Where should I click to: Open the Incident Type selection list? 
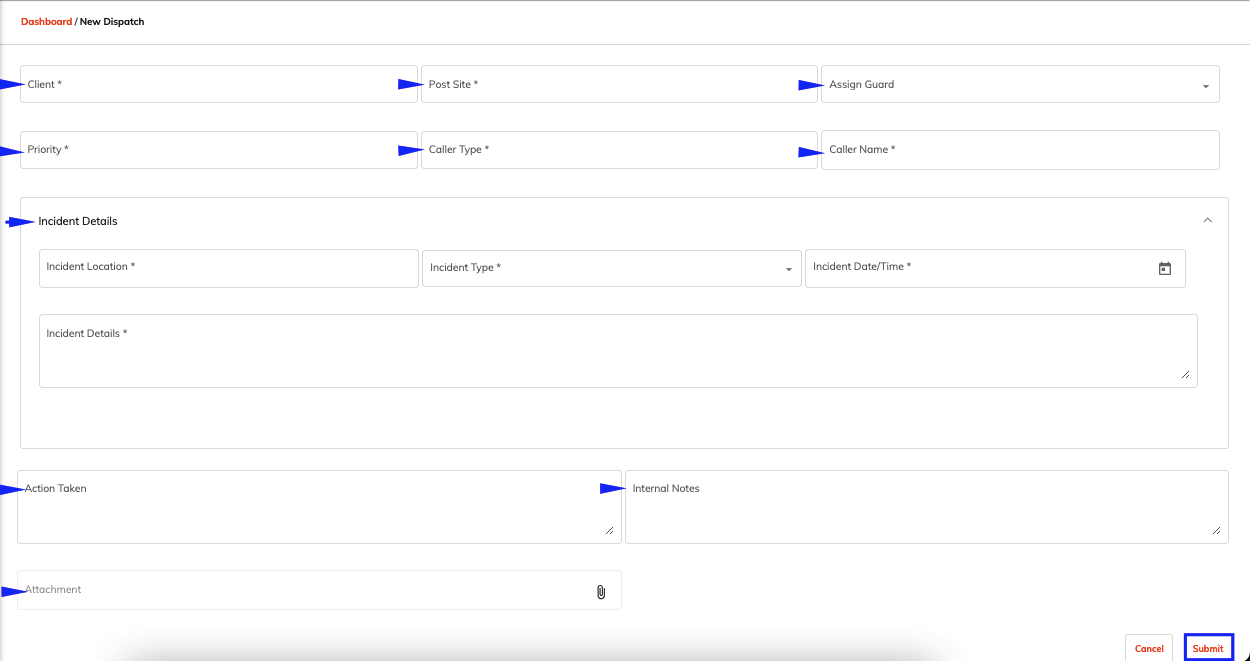point(612,269)
